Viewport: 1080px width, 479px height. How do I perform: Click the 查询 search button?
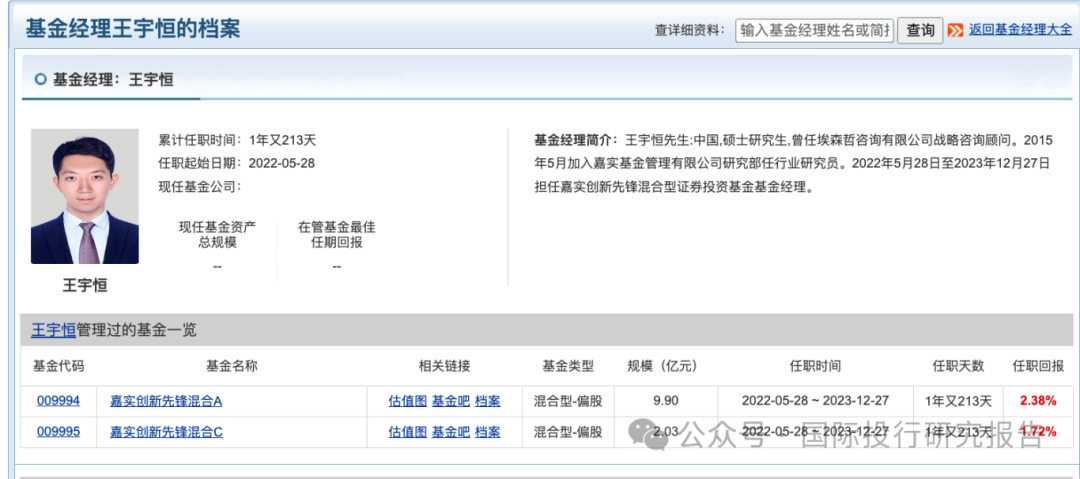pyautogui.click(x=920, y=30)
